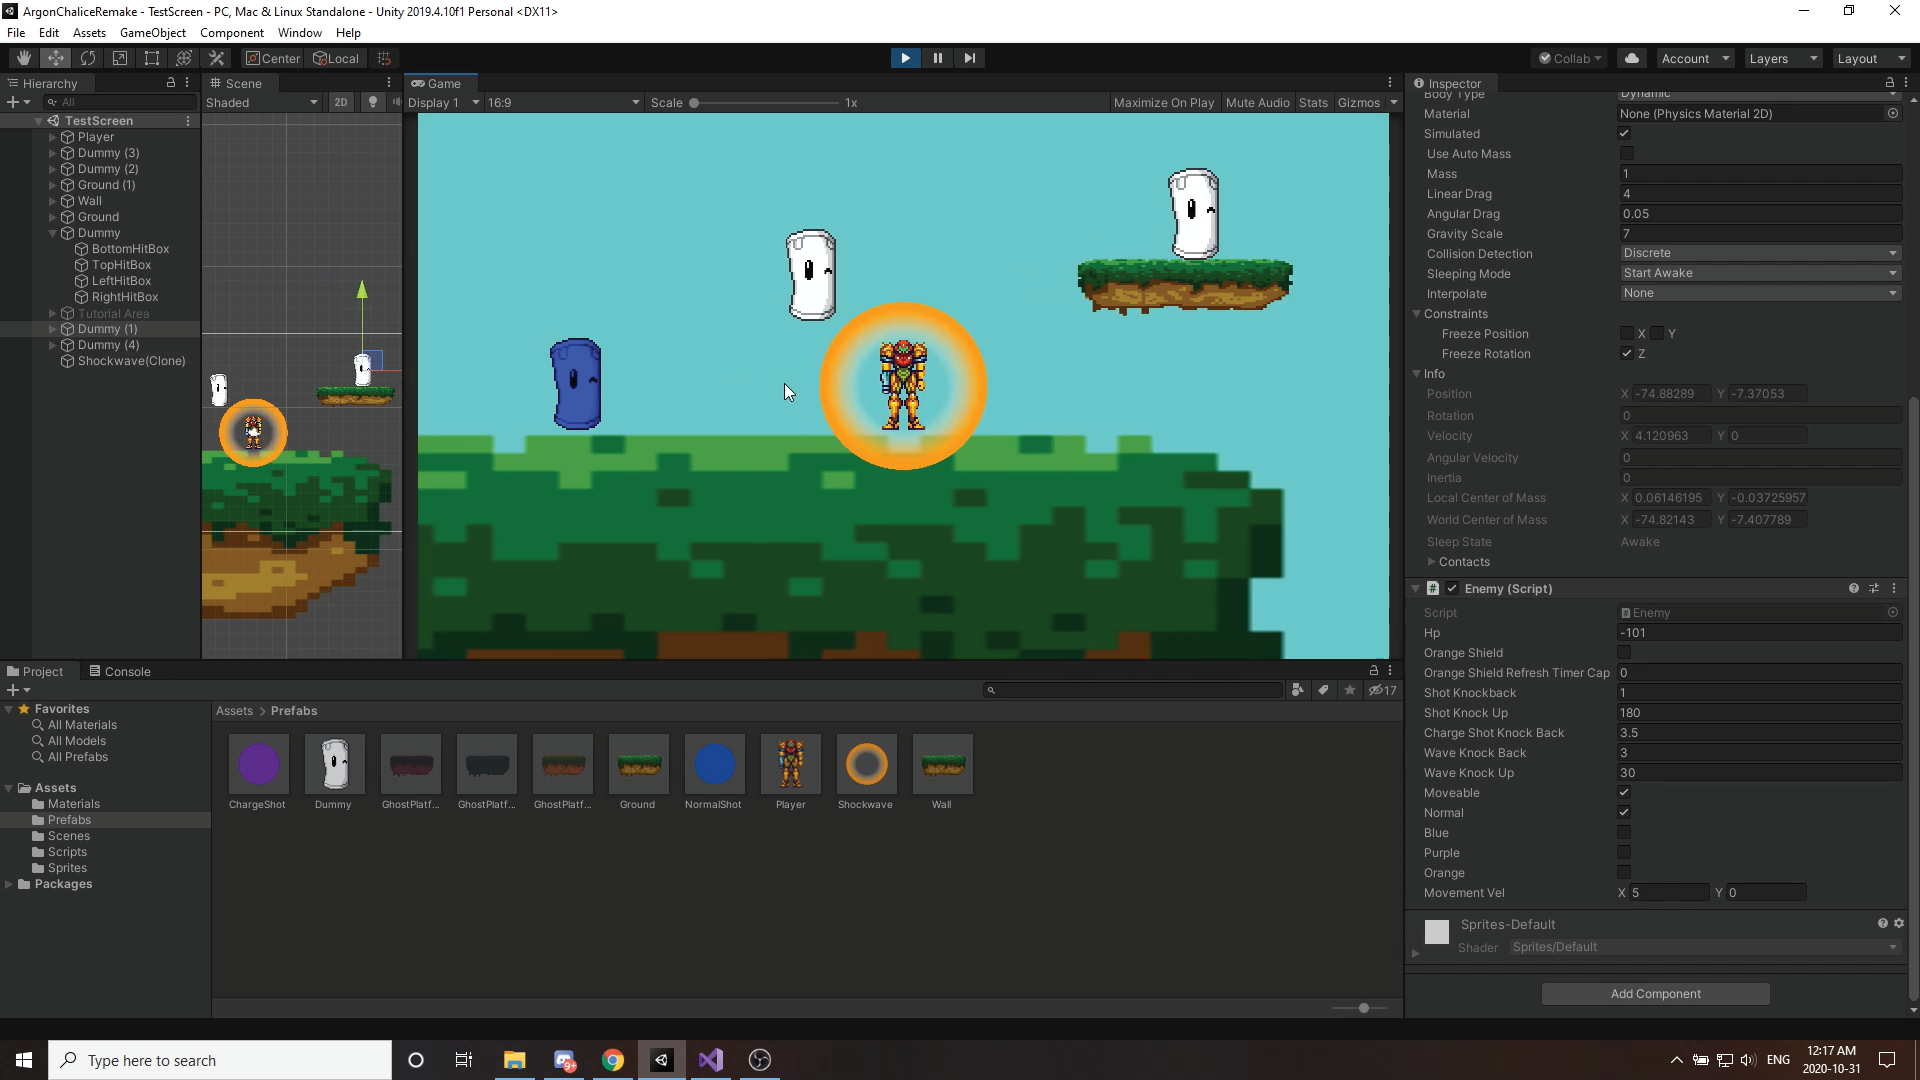Image resolution: width=1920 pixels, height=1080 pixels.
Task: Click the Account toolbar icon
Action: tap(1691, 58)
